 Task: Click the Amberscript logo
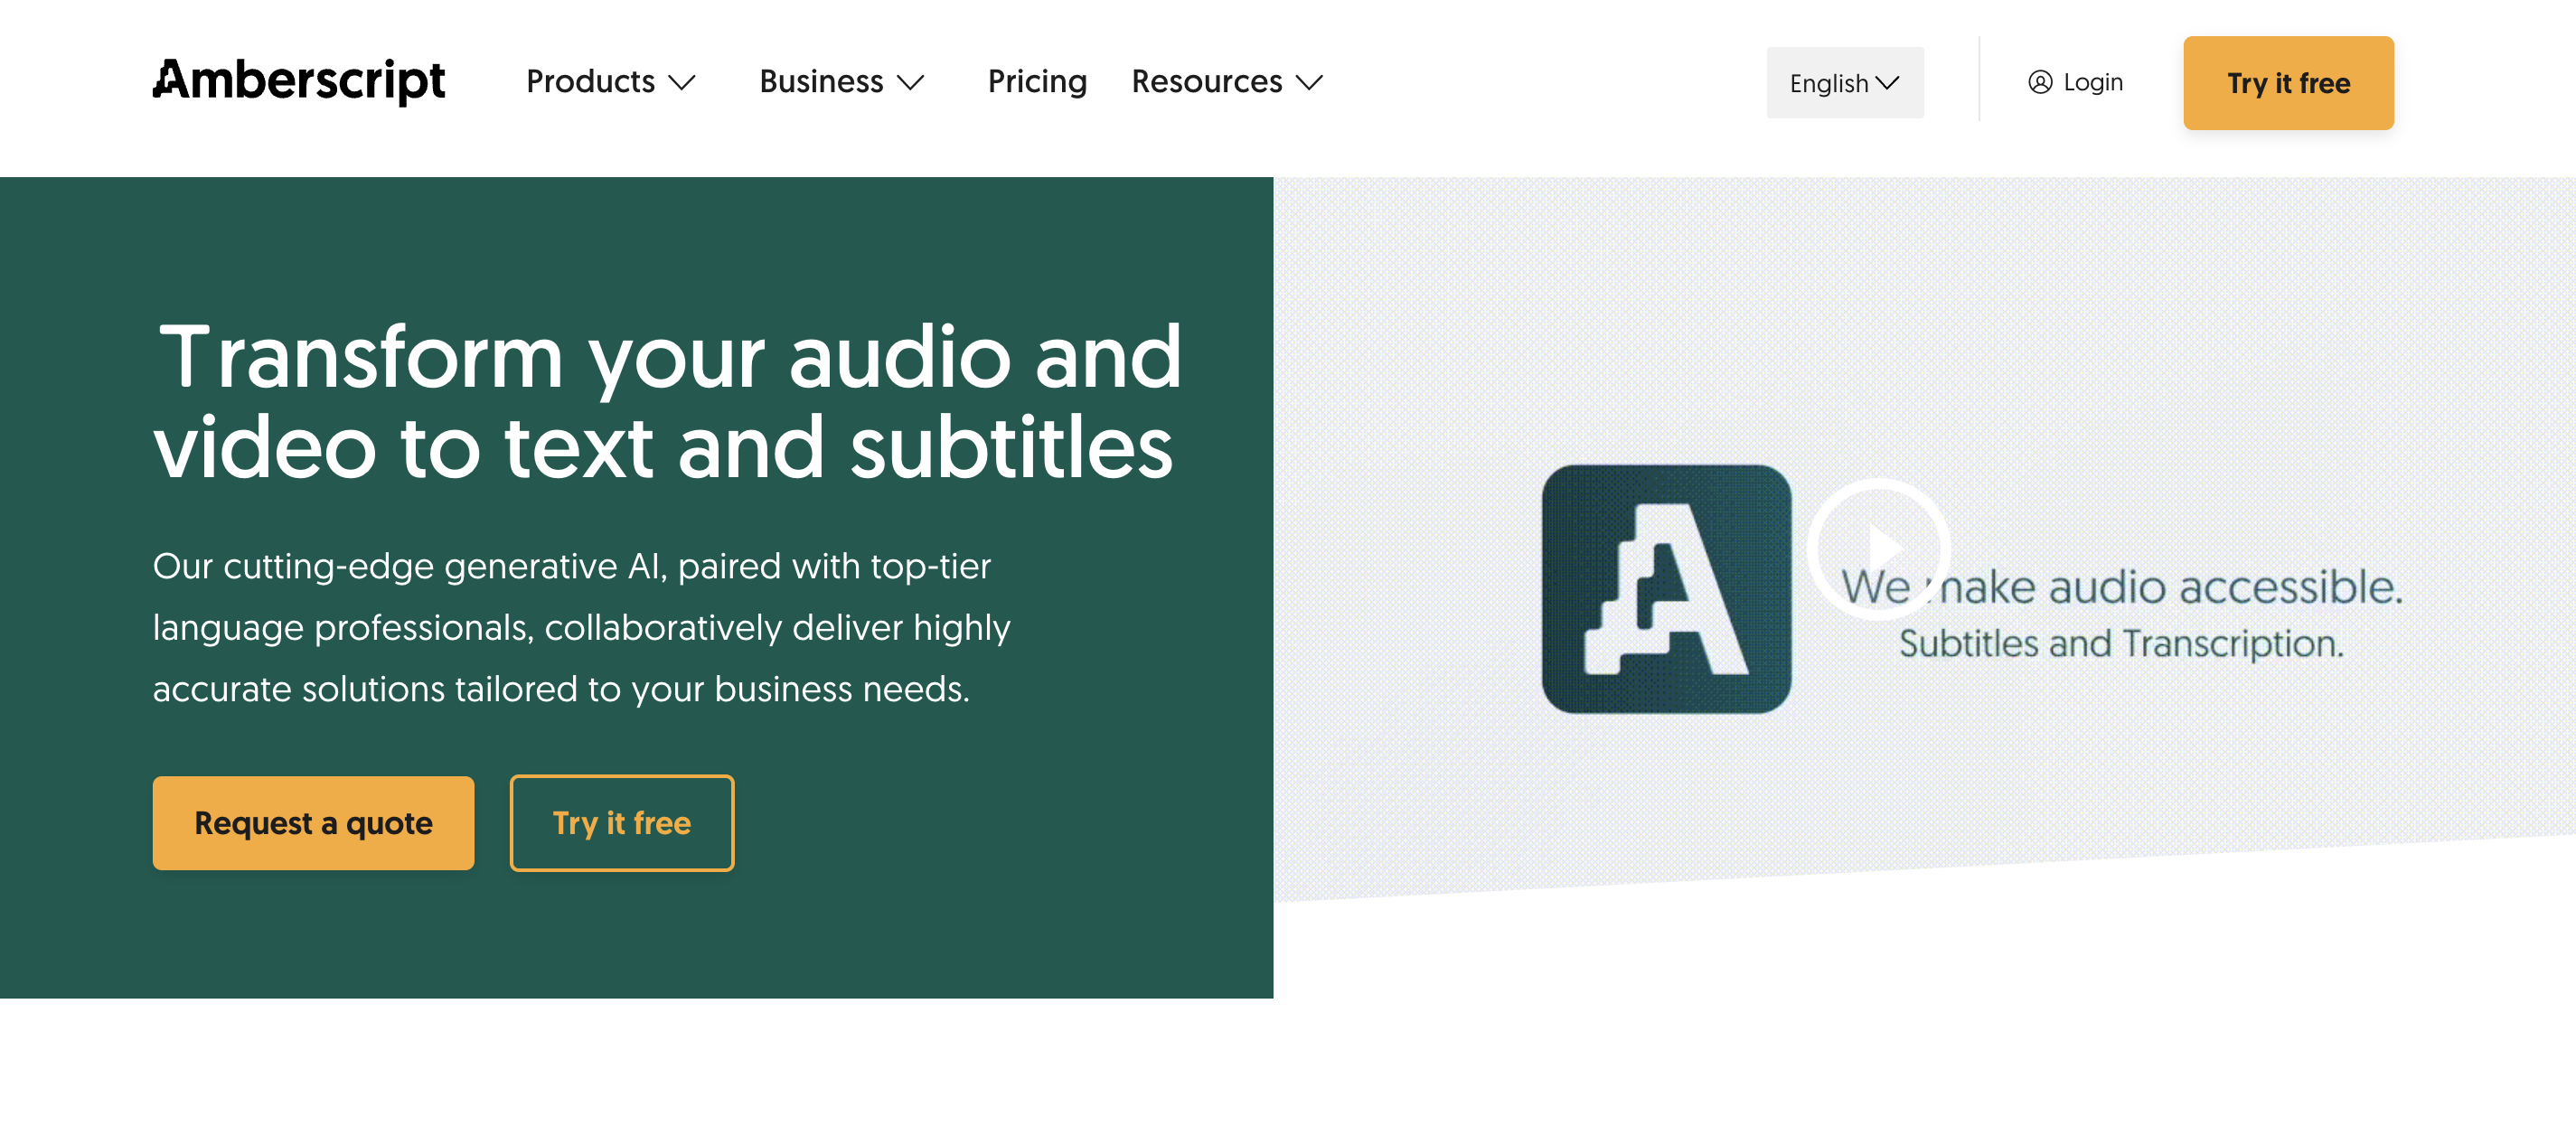pyautogui.click(x=298, y=81)
